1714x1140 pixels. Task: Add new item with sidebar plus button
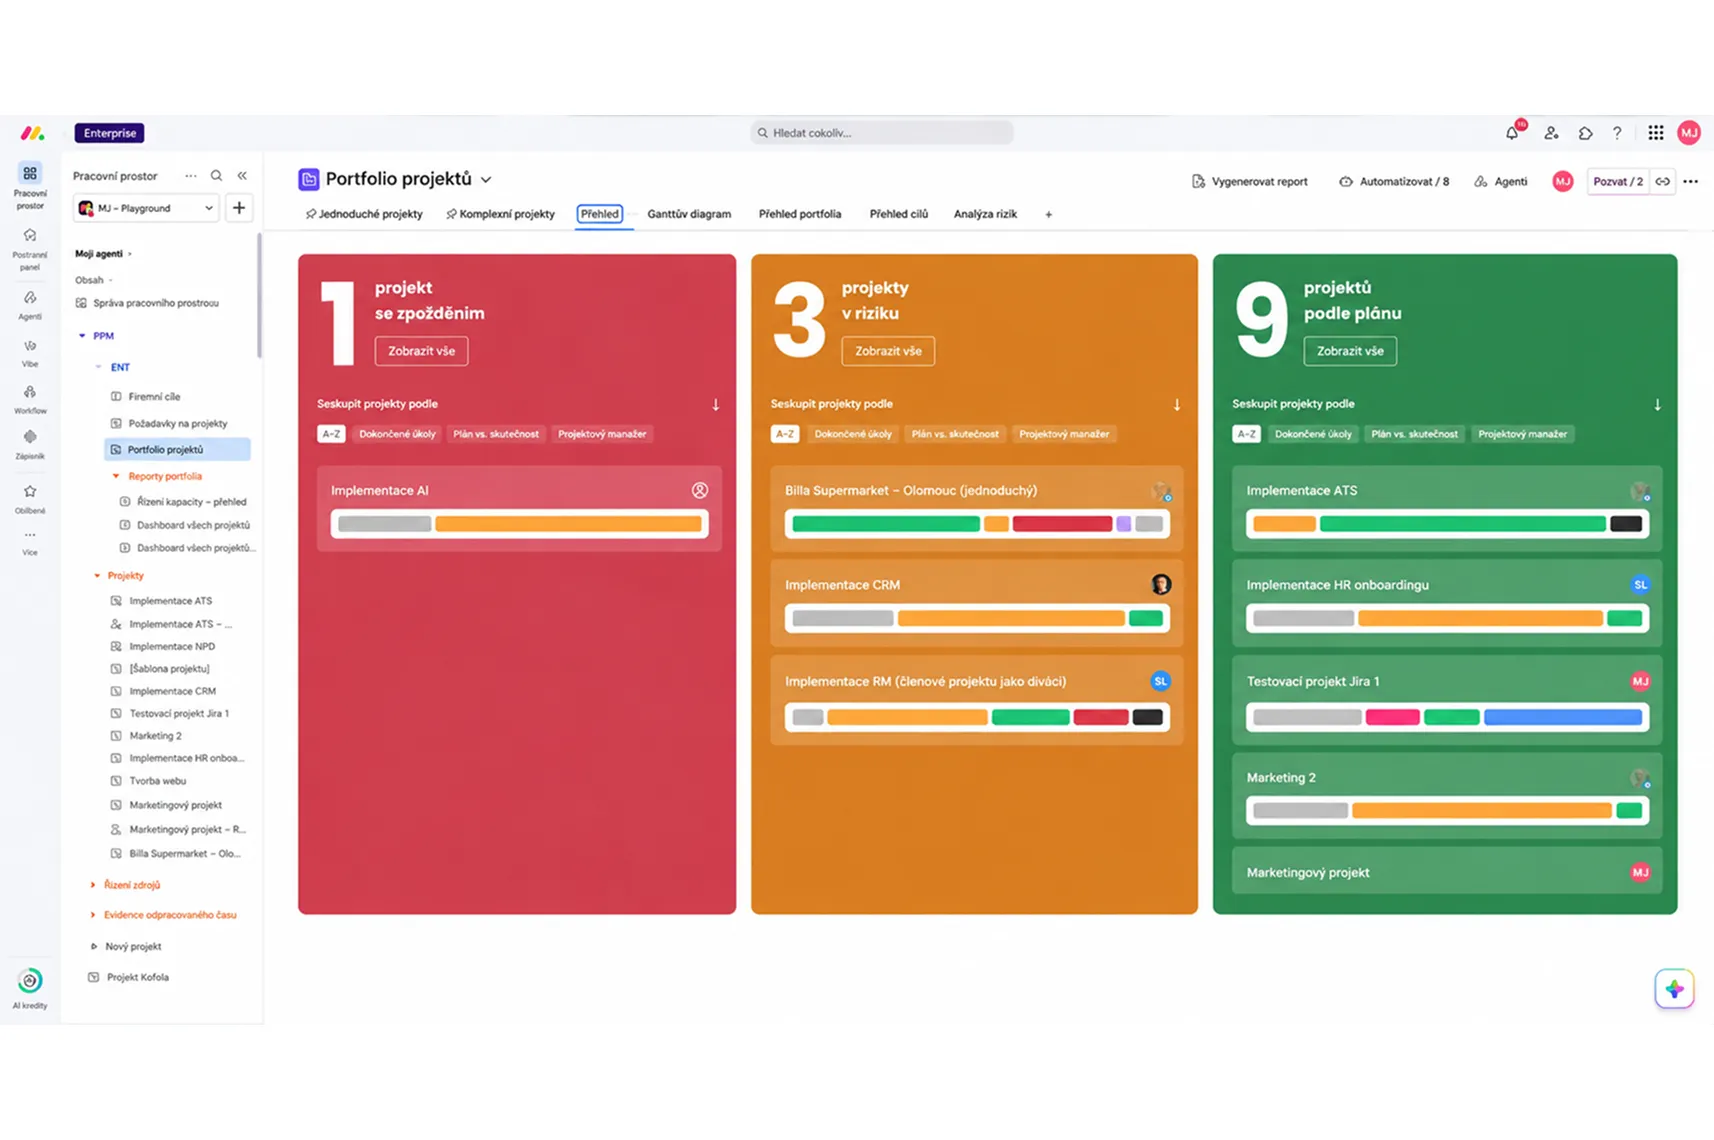click(x=239, y=208)
